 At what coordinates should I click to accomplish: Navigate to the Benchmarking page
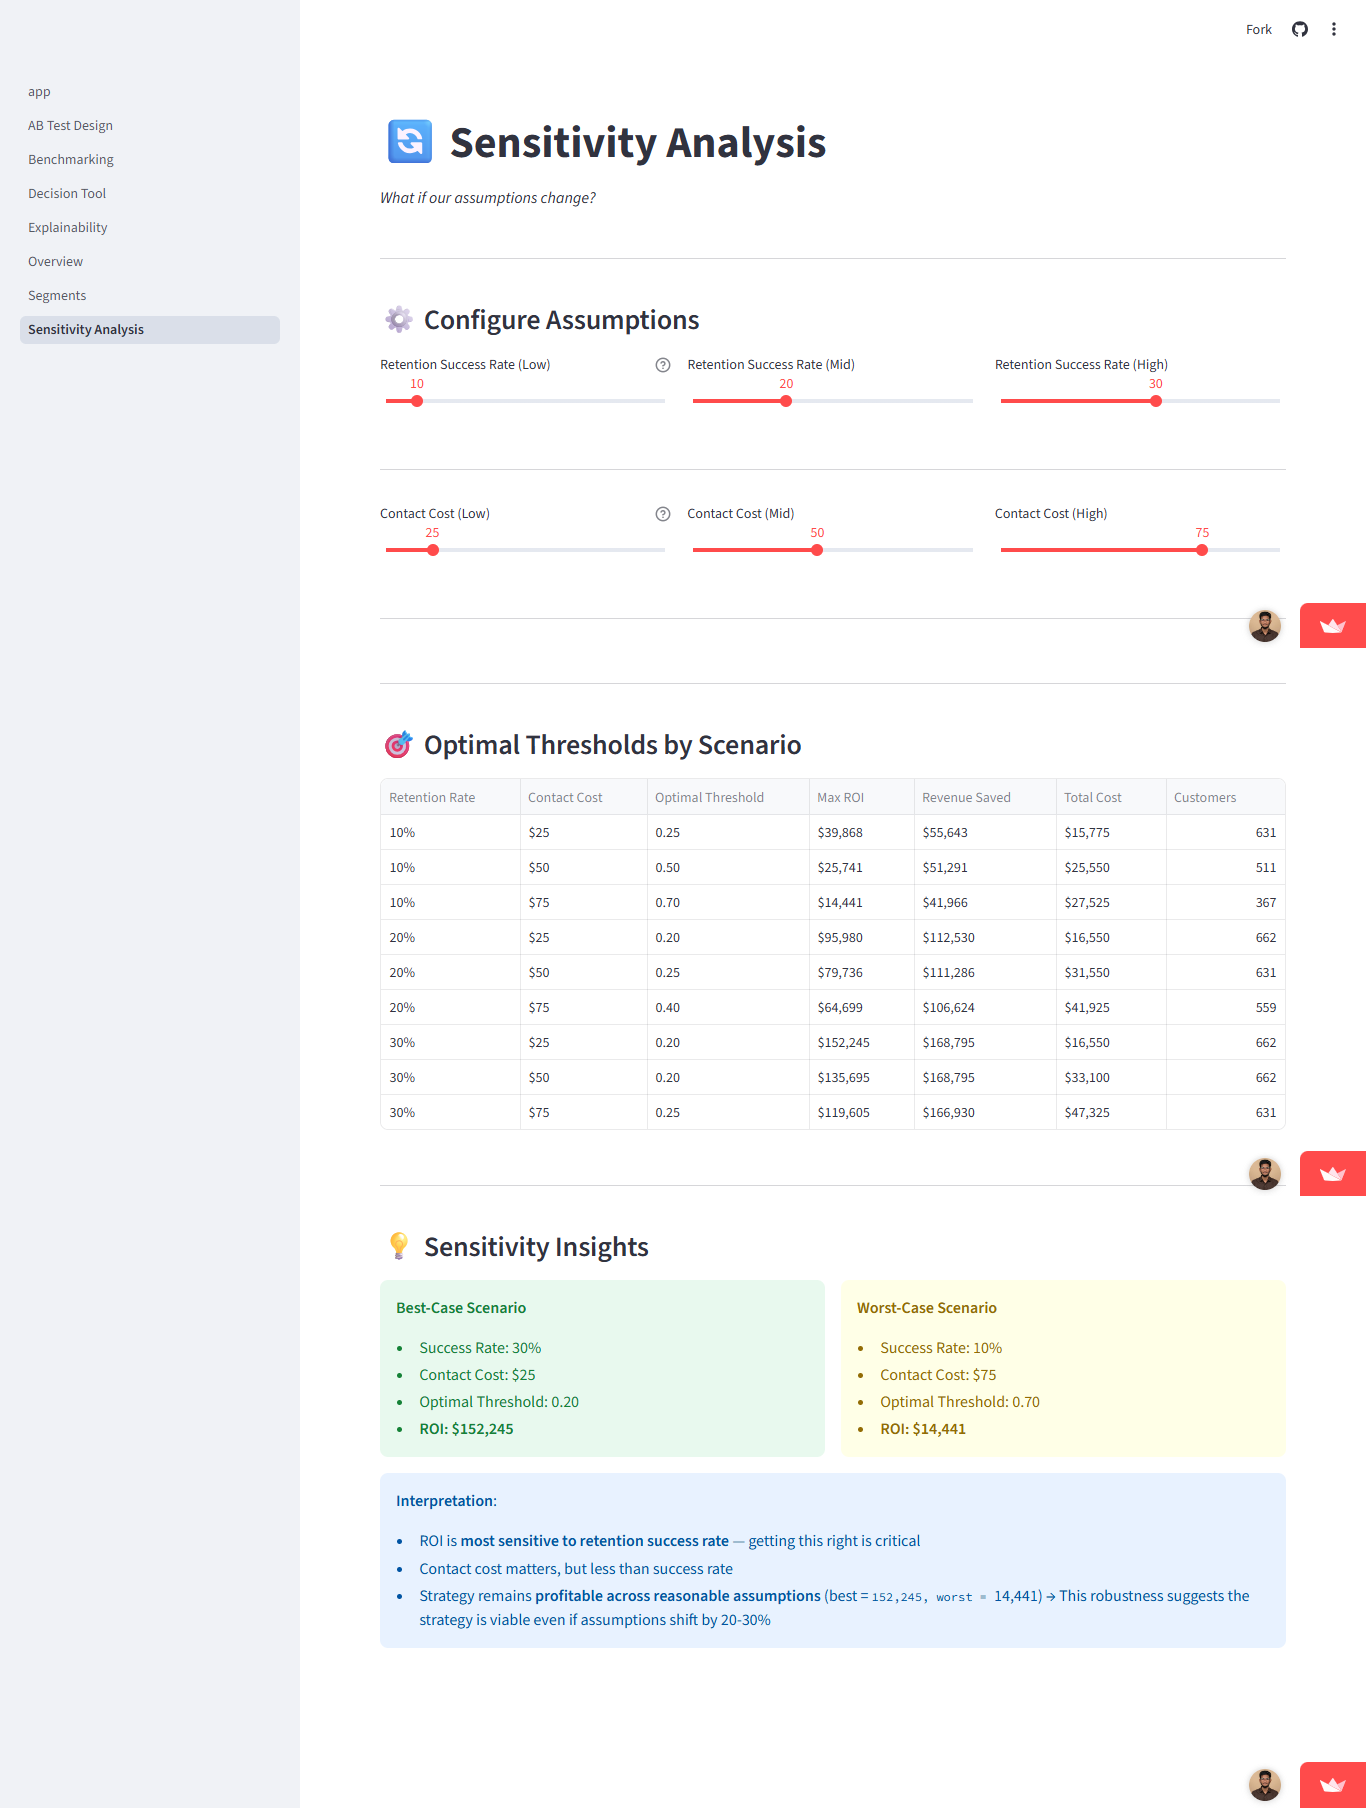150,160
